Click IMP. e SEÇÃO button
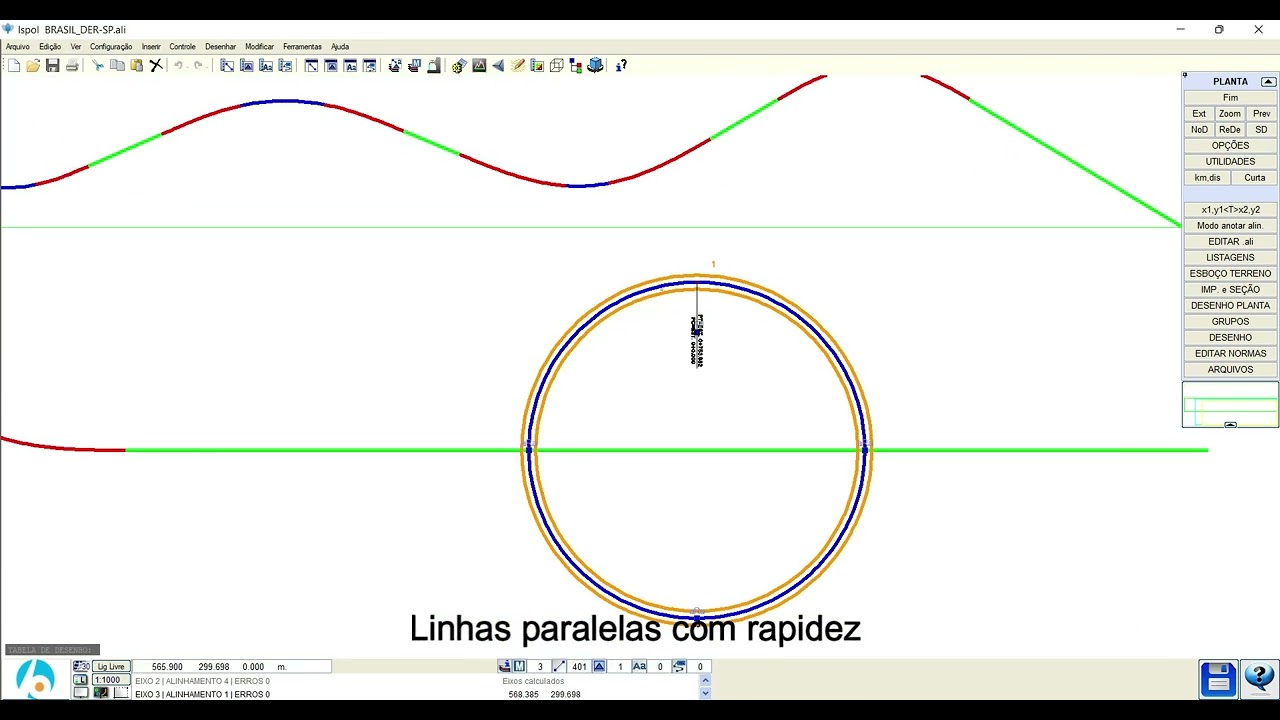The height and width of the screenshot is (720, 1280). (1230, 290)
